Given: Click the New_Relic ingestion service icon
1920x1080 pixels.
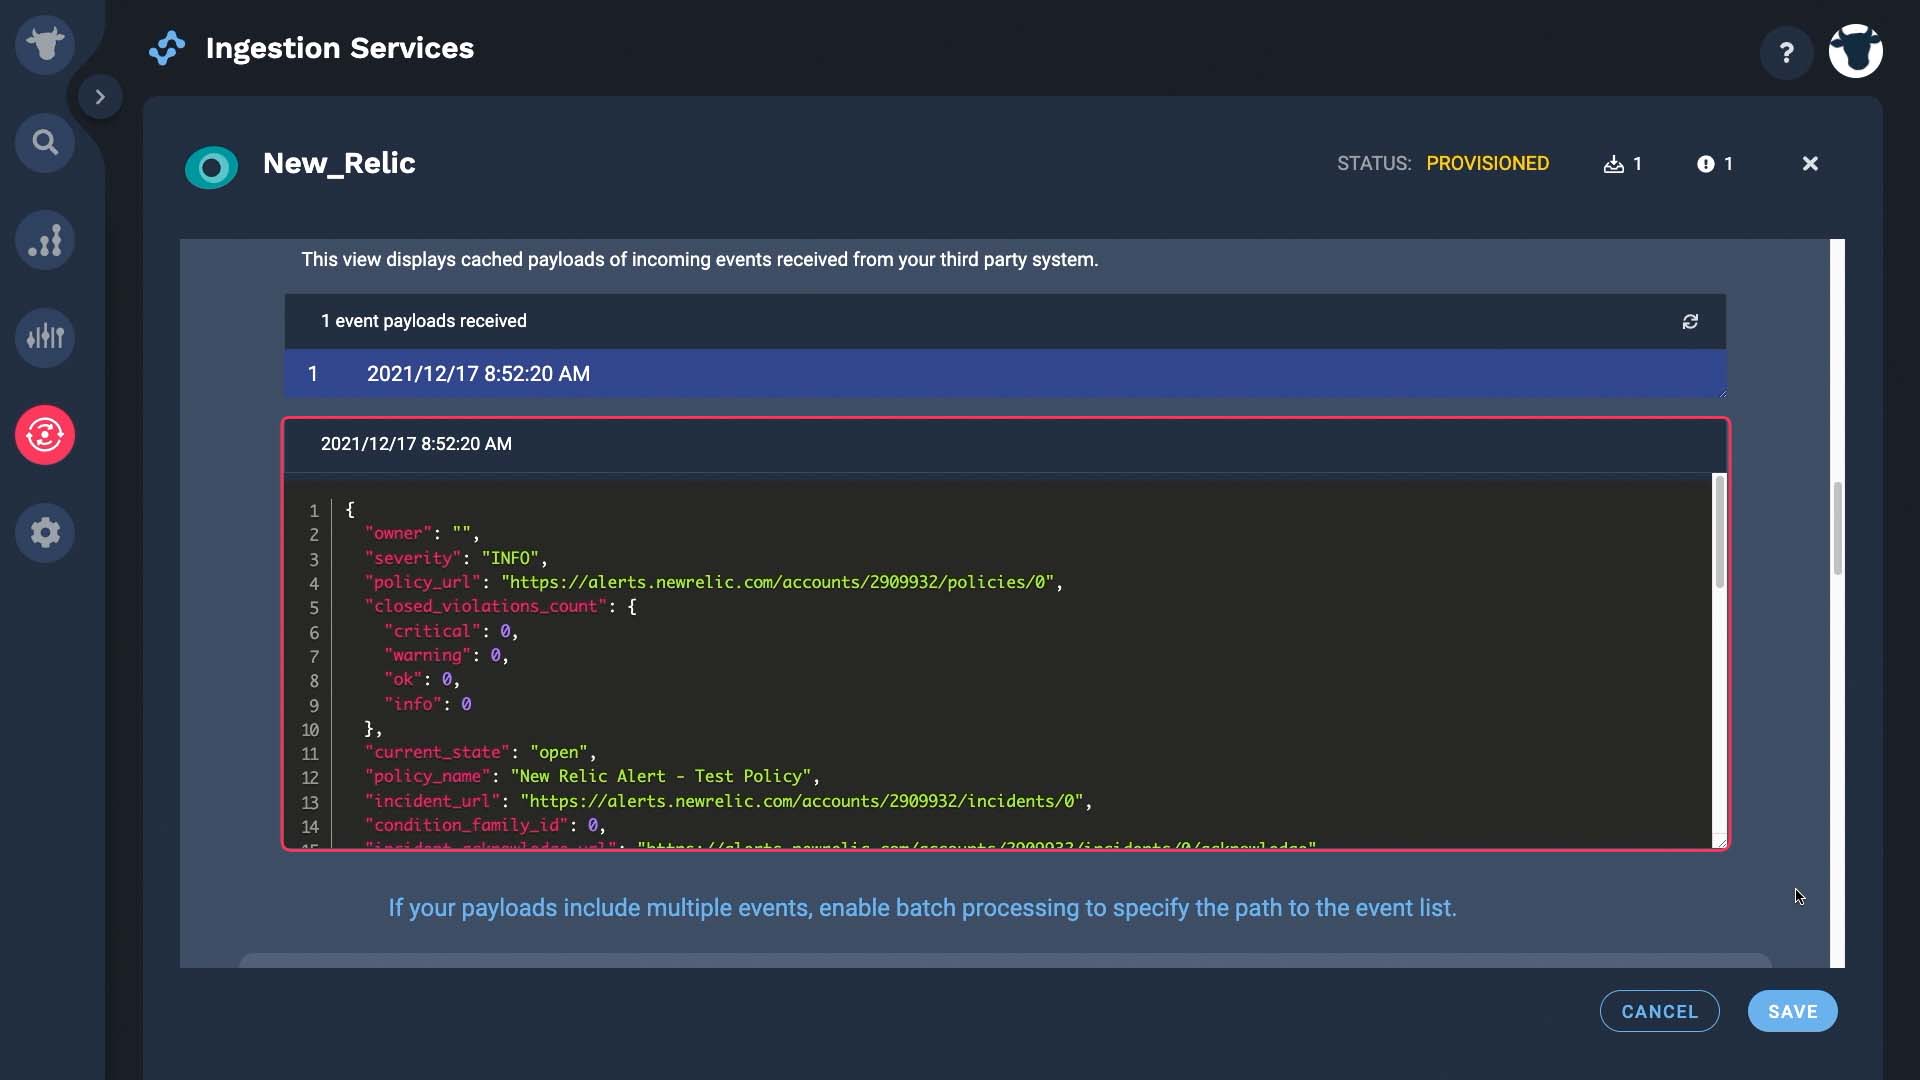Looking at the screenshot, I should pyautogui.click(x=210, y=165).
